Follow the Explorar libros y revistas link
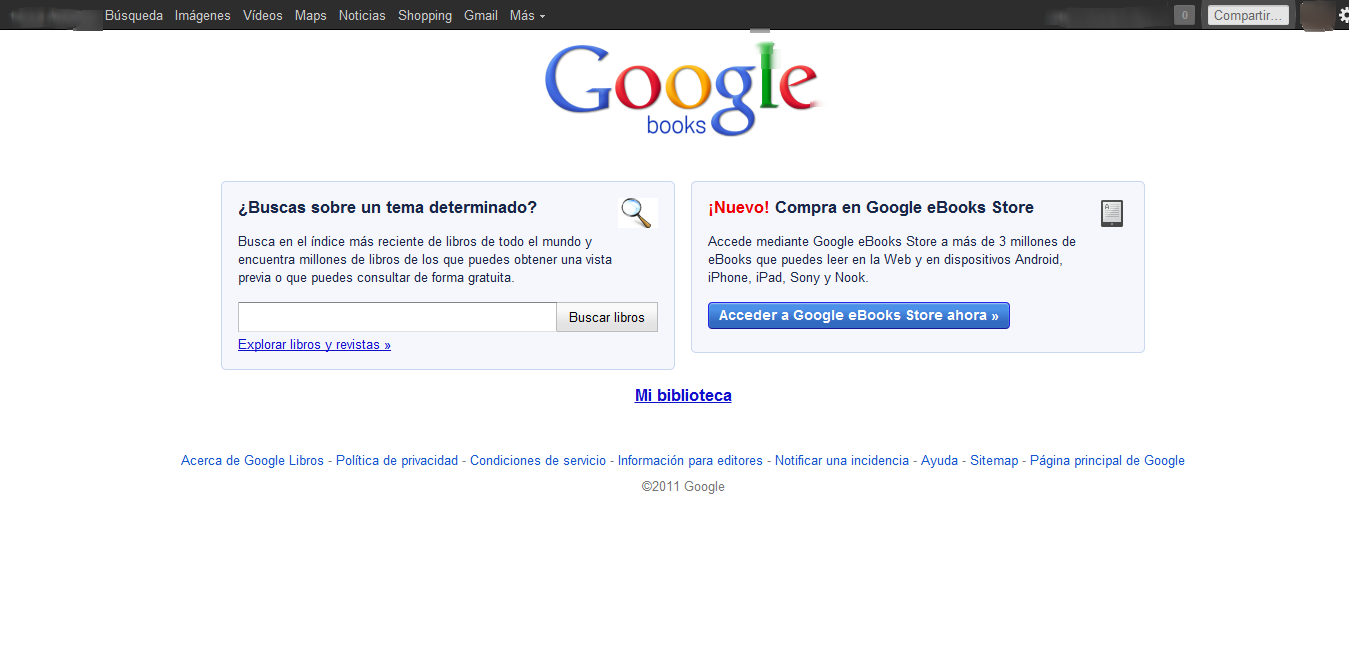1349x650 pixels. pos(314,344)
